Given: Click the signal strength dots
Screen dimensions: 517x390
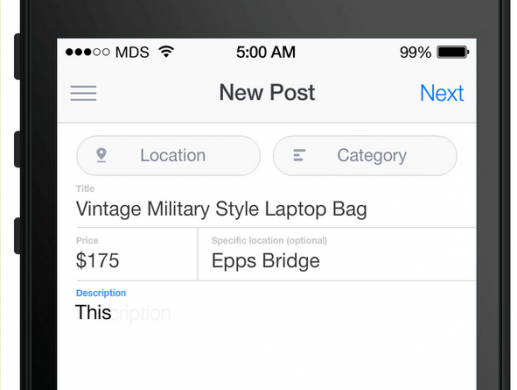Looking at the screenshot, I should point(88,52).
